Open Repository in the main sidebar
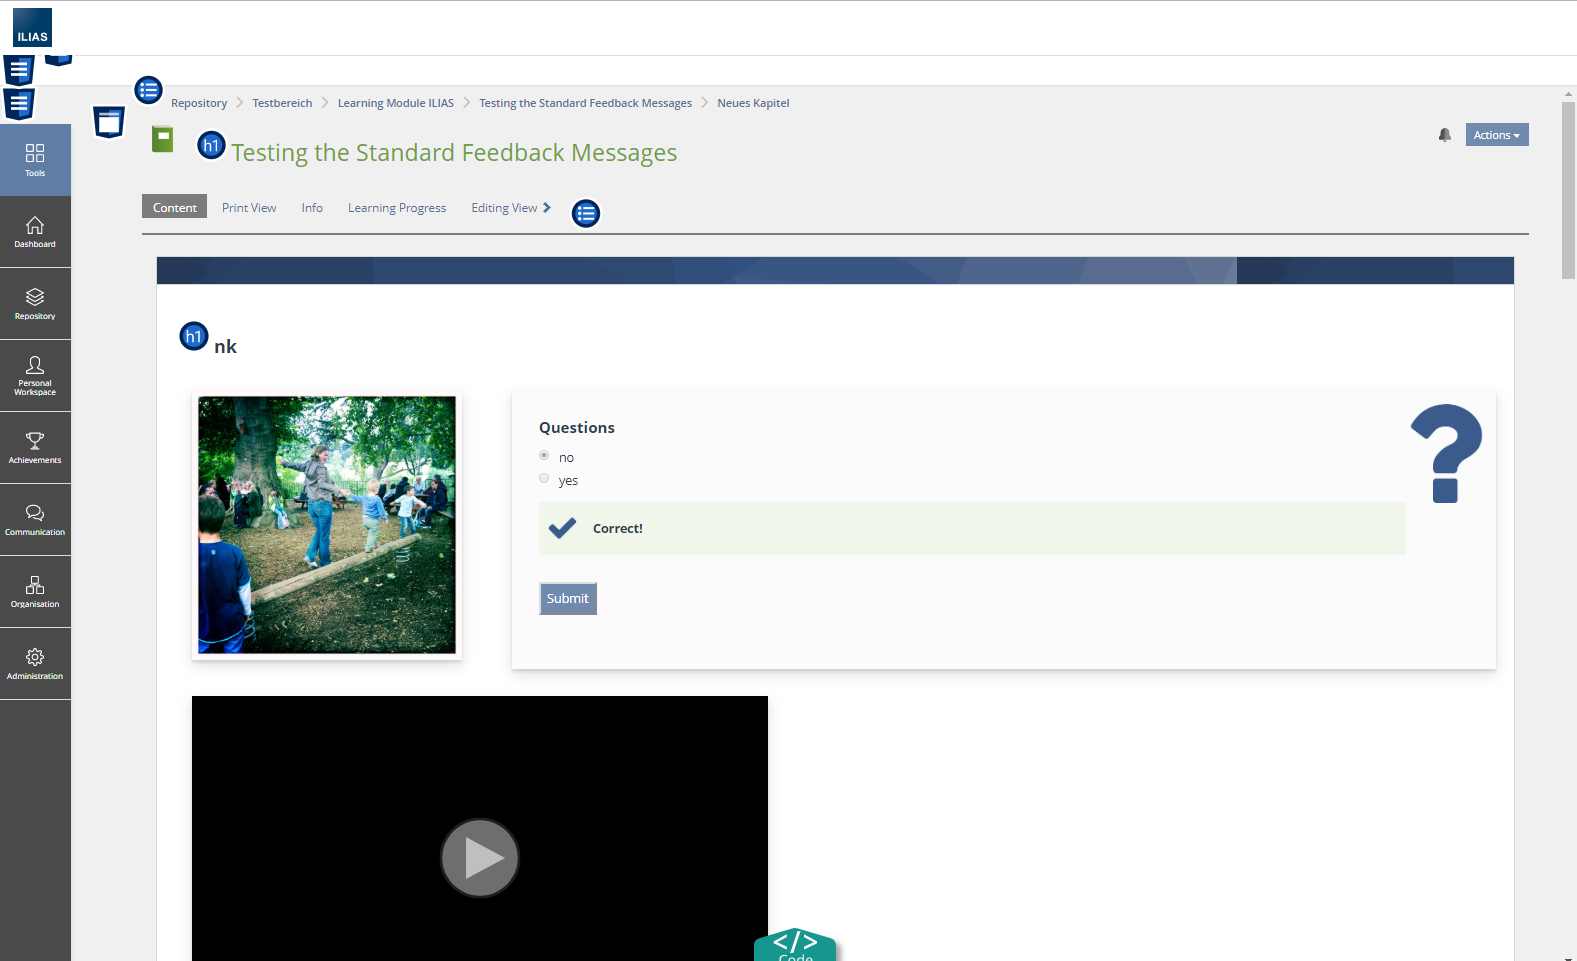1577x961 pixels. coord(35,304)
